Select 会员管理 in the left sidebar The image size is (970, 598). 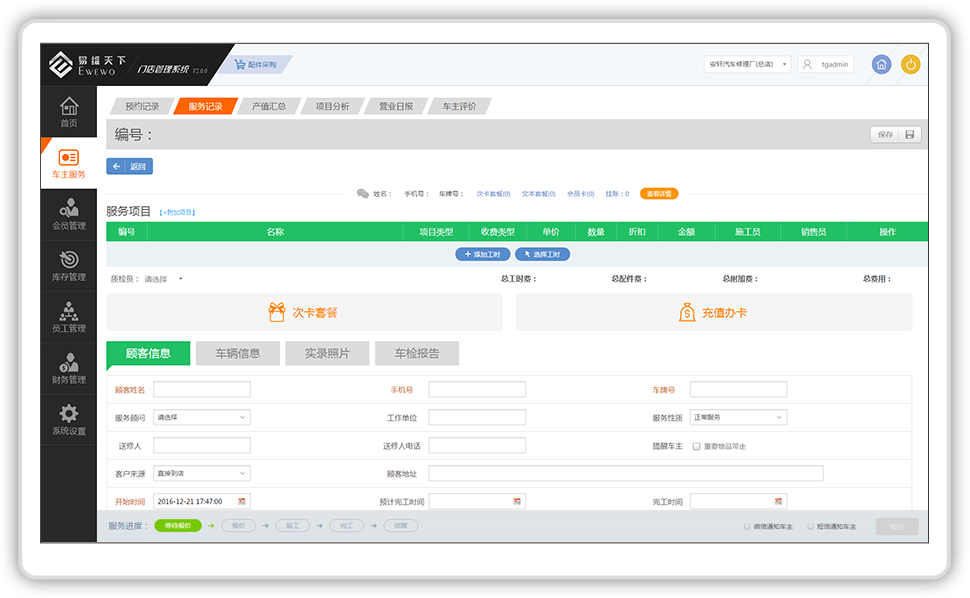[x=67, y=213]
